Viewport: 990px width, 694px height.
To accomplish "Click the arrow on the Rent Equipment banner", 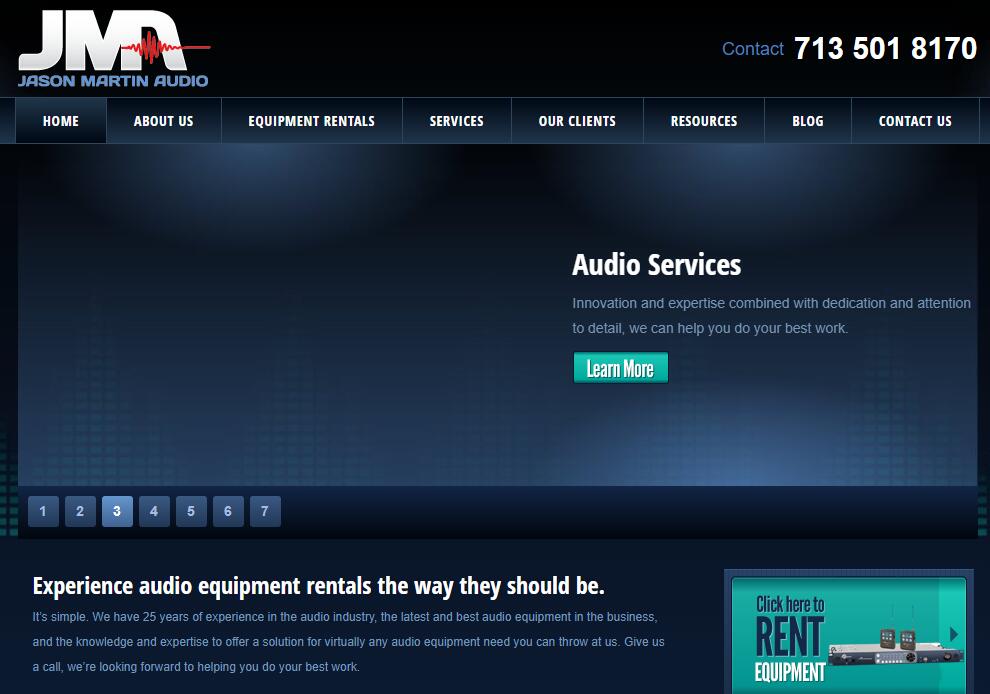I will 954,633.
